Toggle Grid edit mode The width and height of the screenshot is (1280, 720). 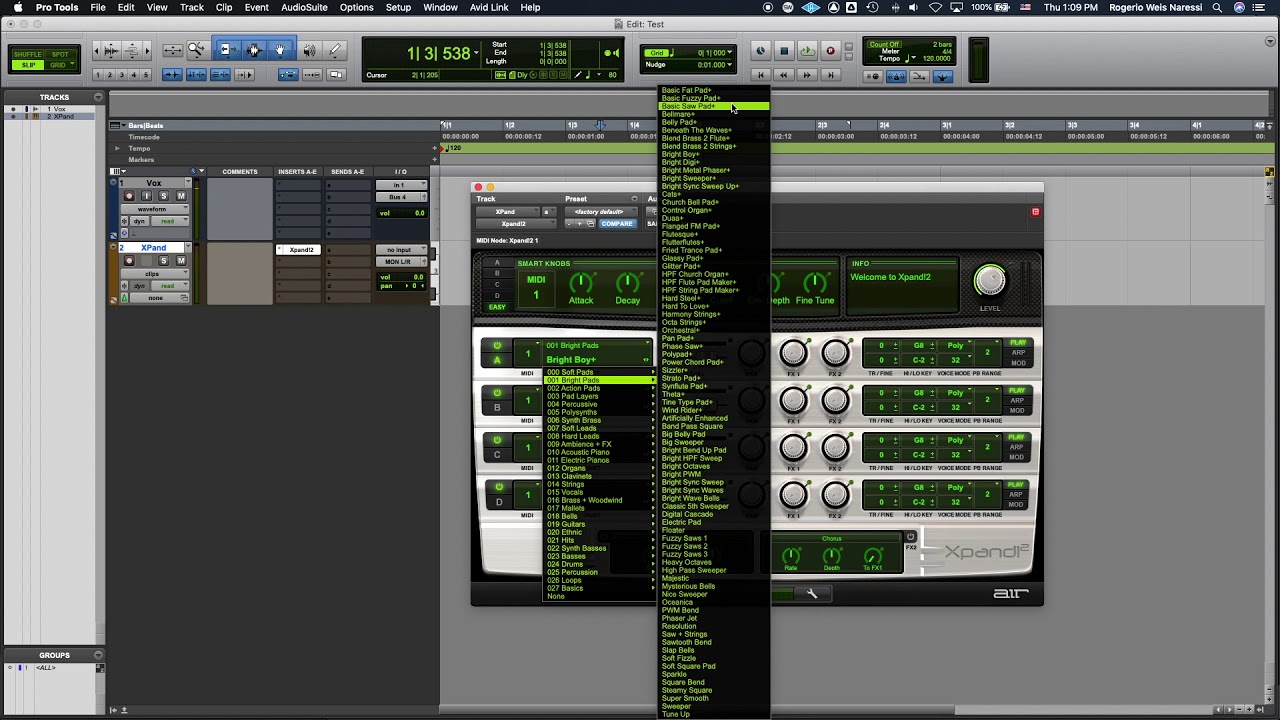60,65
